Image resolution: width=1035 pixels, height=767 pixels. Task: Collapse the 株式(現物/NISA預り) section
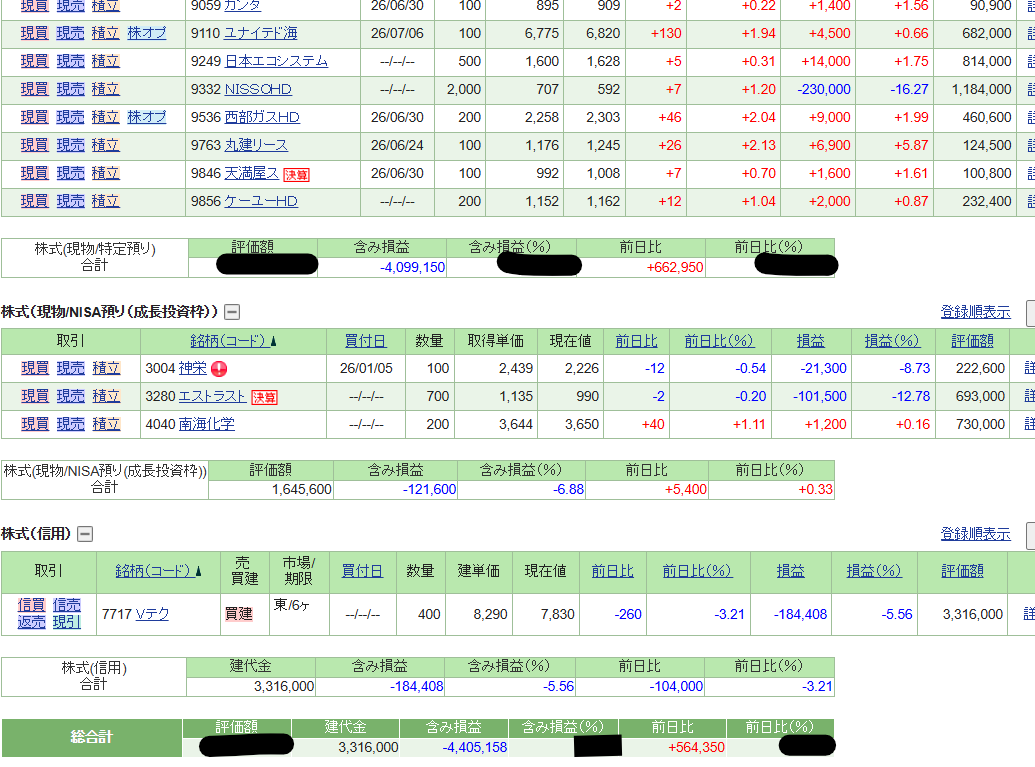coord(232,312)
